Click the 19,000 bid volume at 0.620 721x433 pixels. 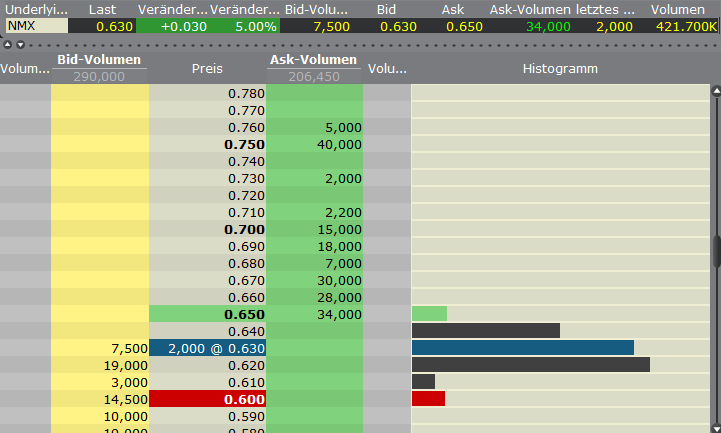coord(99,364)
